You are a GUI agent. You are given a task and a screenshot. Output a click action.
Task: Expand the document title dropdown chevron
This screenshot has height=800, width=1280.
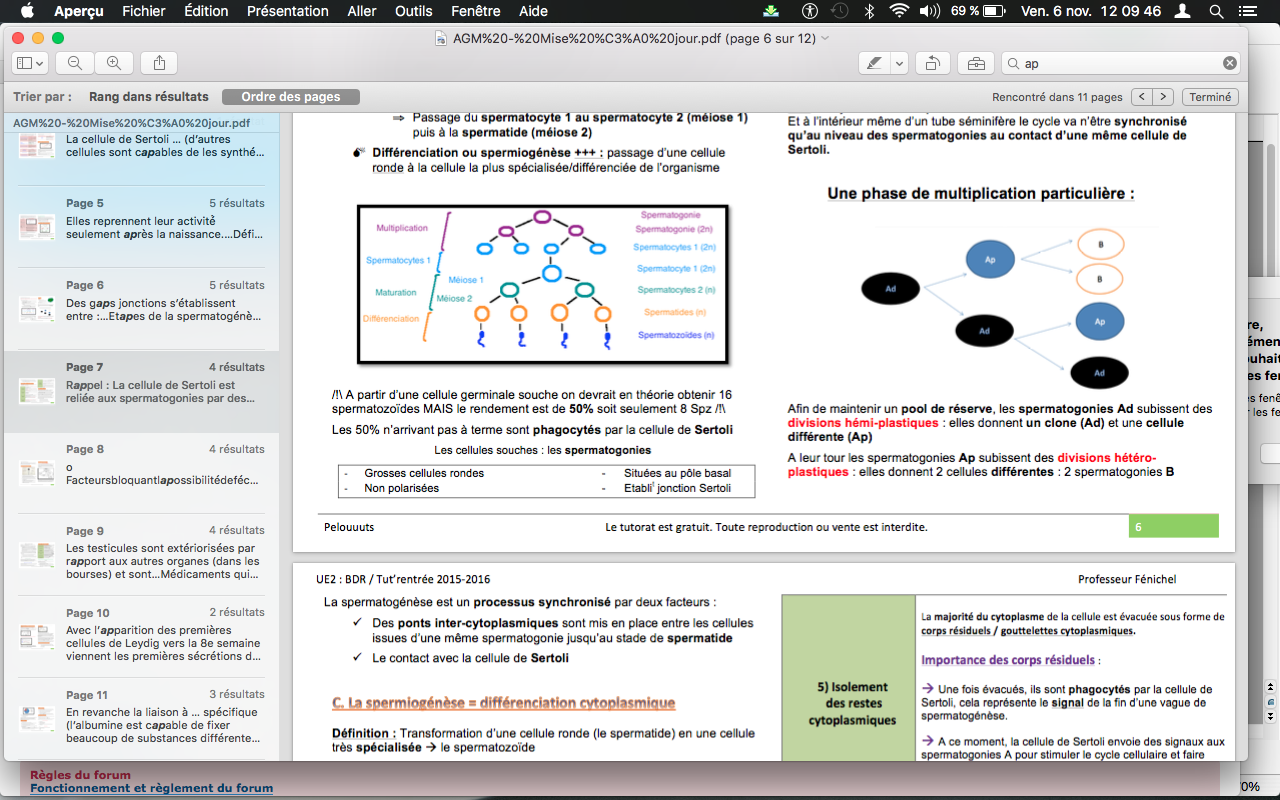(824, 38)
